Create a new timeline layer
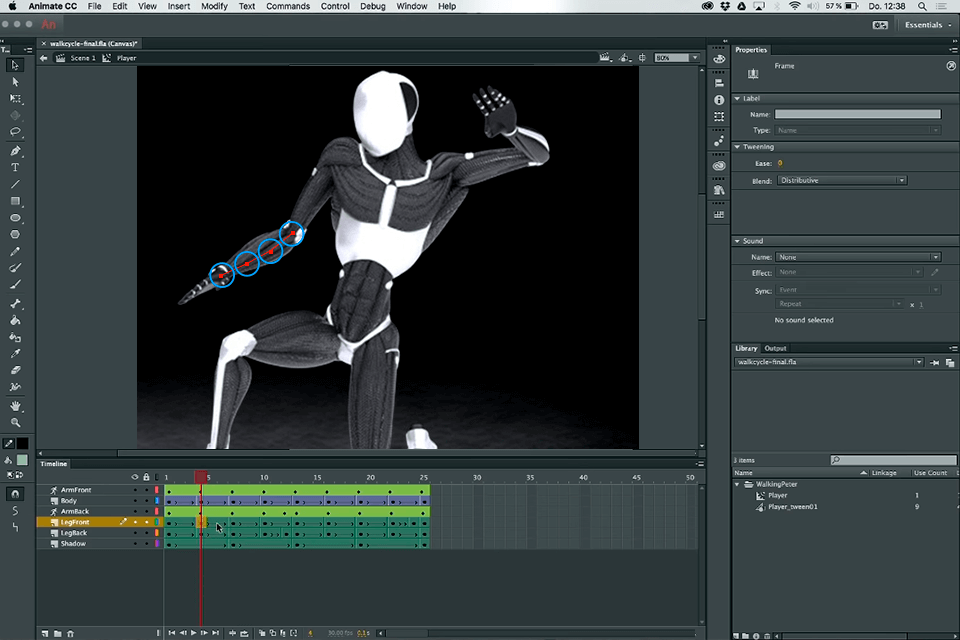This screenshot has width=960, height=640. tap(44, 632)
